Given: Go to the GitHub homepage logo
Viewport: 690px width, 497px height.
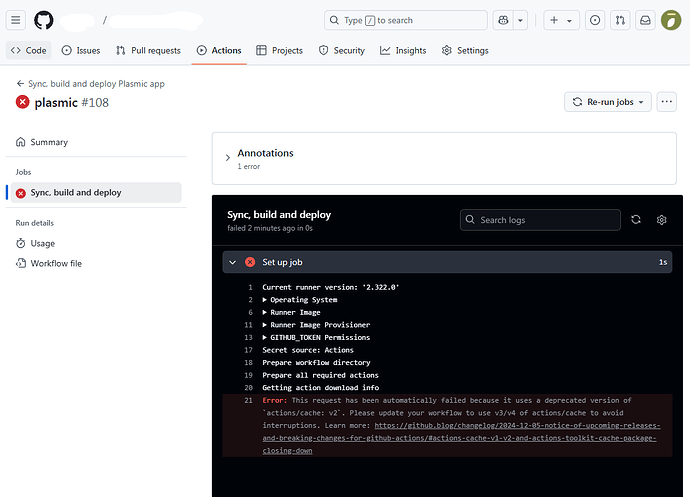Looking at the screenshot, I should [44, 20].
